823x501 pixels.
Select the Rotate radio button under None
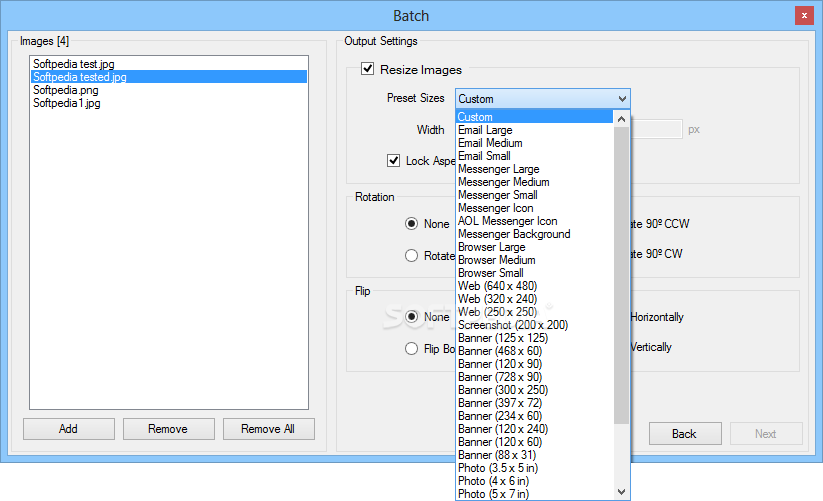(x=412, y=255)
